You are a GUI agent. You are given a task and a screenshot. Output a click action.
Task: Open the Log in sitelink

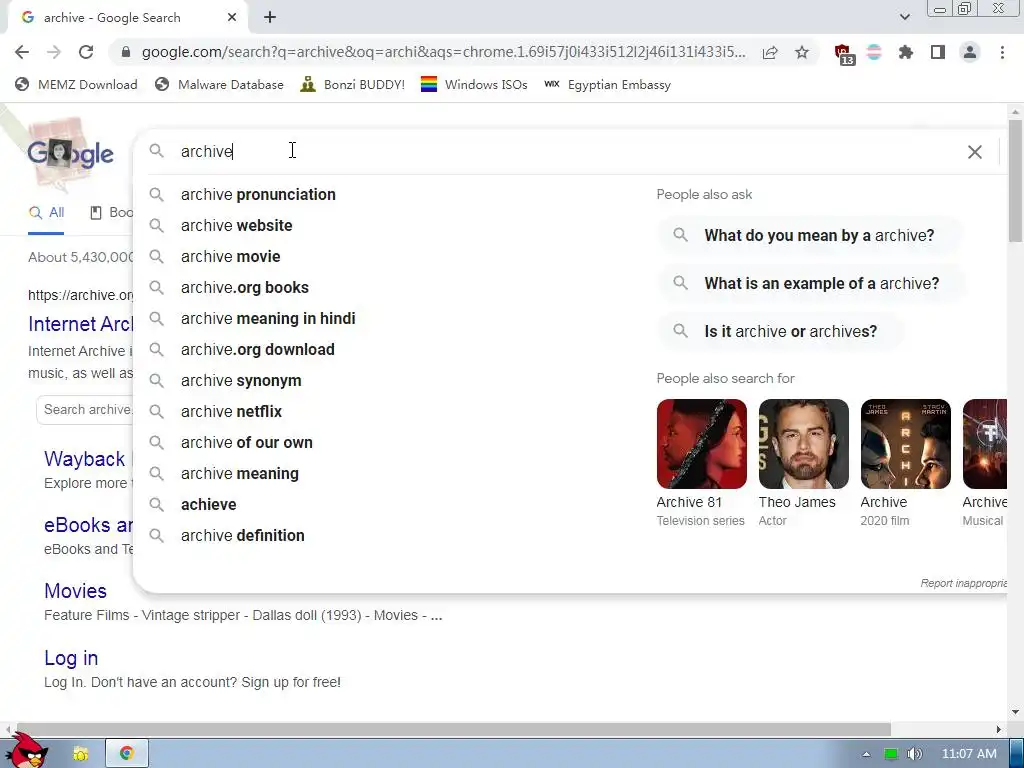(71, 658)
